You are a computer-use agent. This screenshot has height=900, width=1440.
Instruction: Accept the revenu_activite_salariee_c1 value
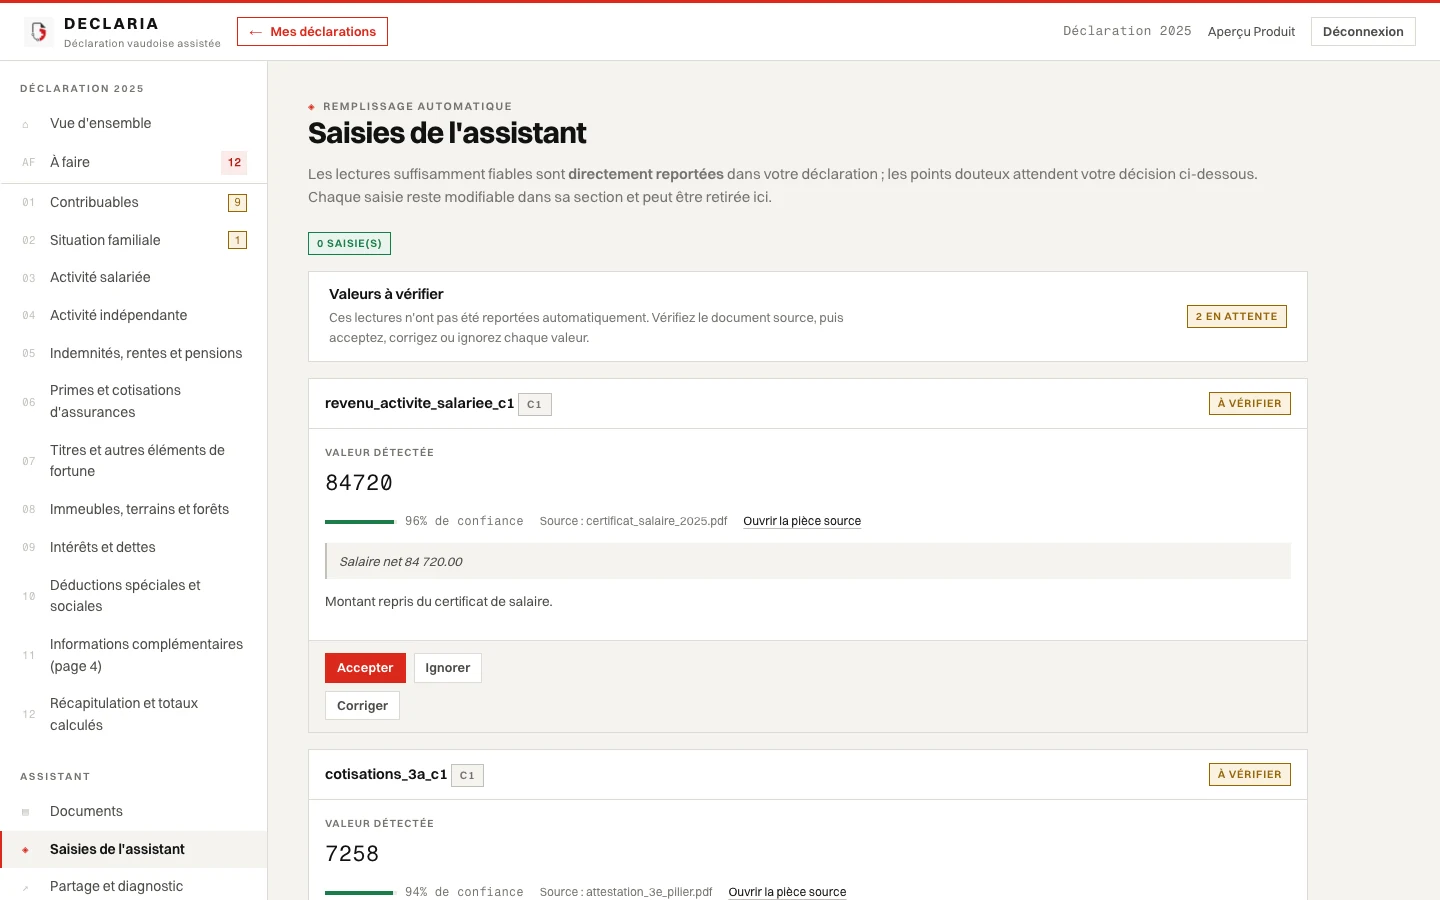pyautogui.click(x=365, y=668)
